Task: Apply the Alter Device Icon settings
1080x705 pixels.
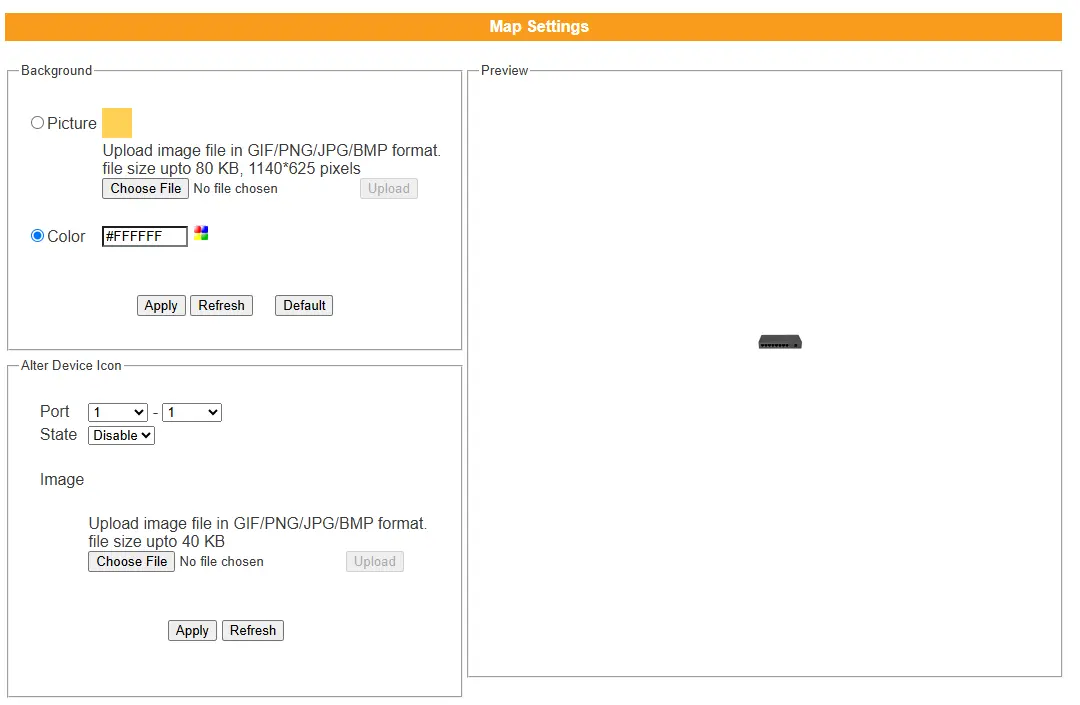Action: click(192, 631)
